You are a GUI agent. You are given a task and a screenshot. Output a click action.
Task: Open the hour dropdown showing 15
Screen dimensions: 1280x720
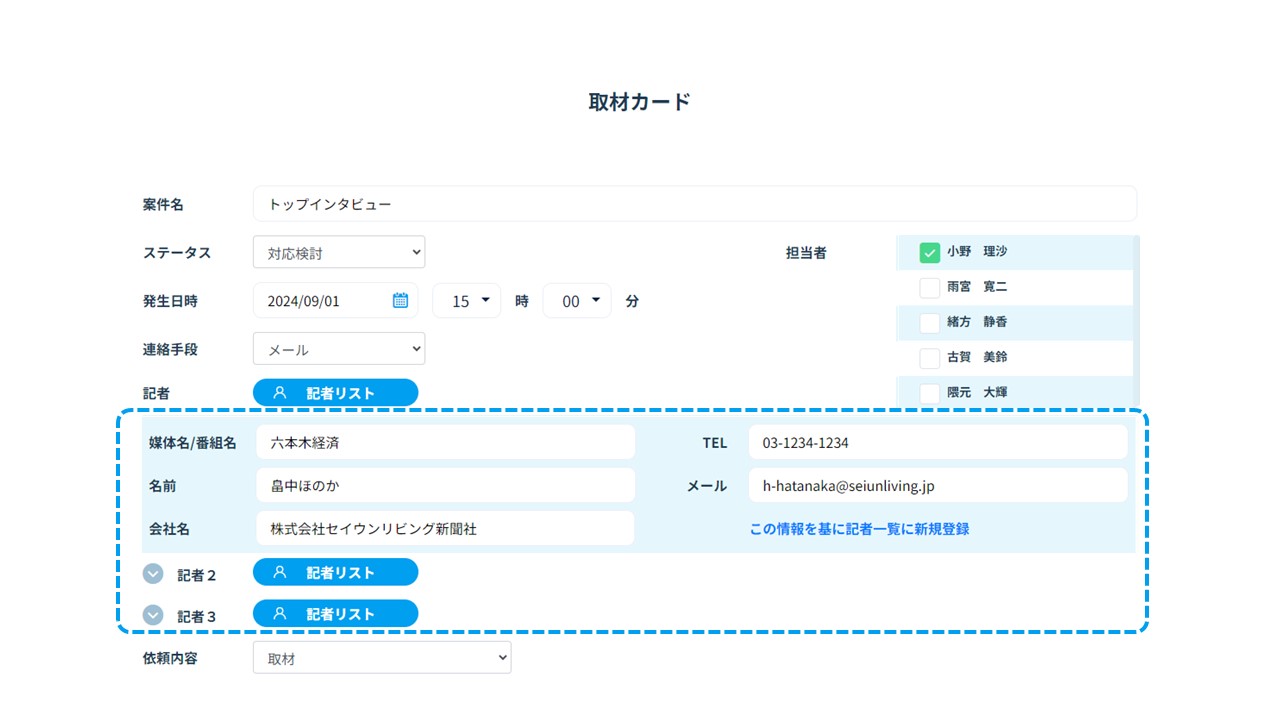[466, 301]
